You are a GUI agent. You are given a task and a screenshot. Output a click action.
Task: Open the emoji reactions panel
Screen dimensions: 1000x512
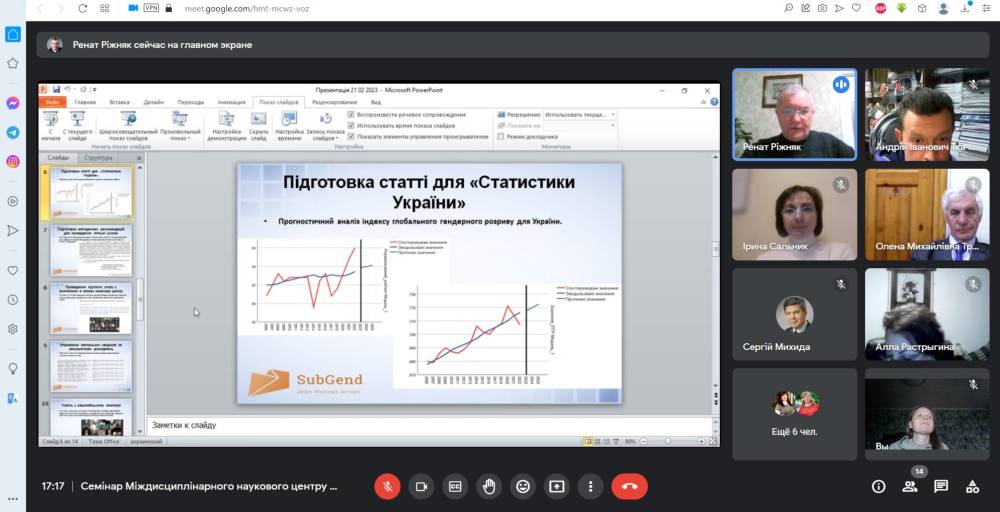[522, 486]
